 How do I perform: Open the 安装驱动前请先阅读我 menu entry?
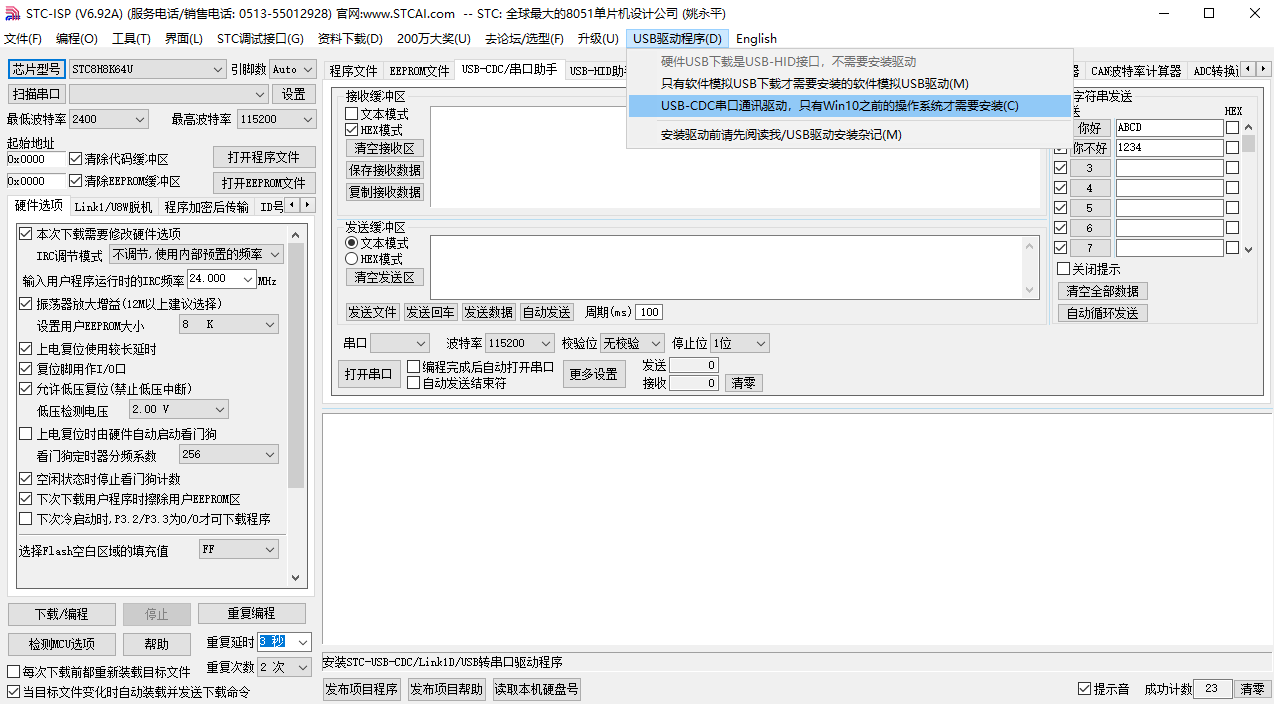[x=848, y=135]
